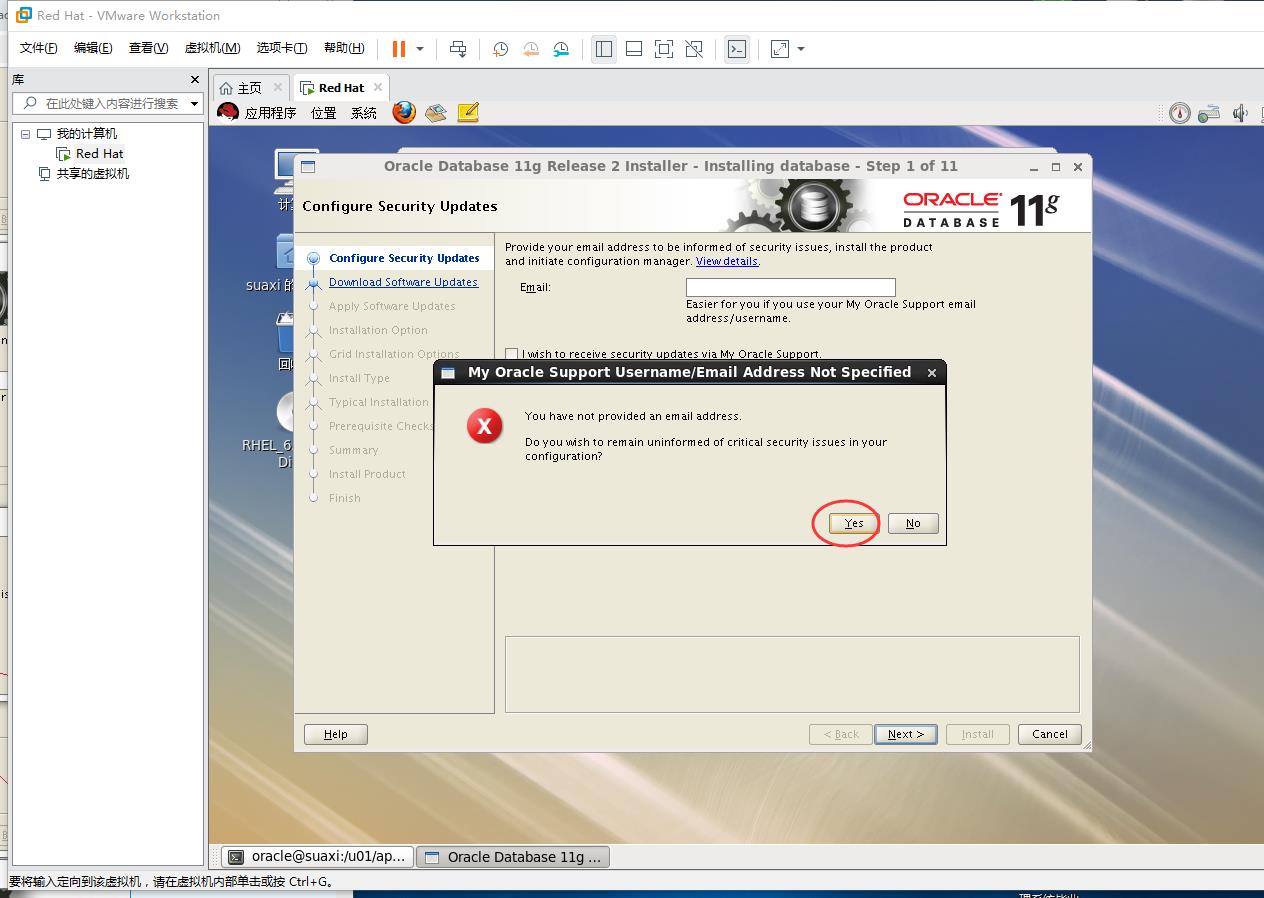Close the email not specified dialog

coord(932,373)
